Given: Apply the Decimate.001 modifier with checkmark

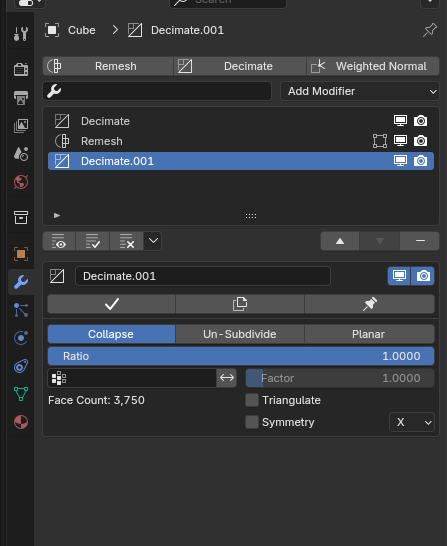Looking at the screenshot, I should point(111,304).
